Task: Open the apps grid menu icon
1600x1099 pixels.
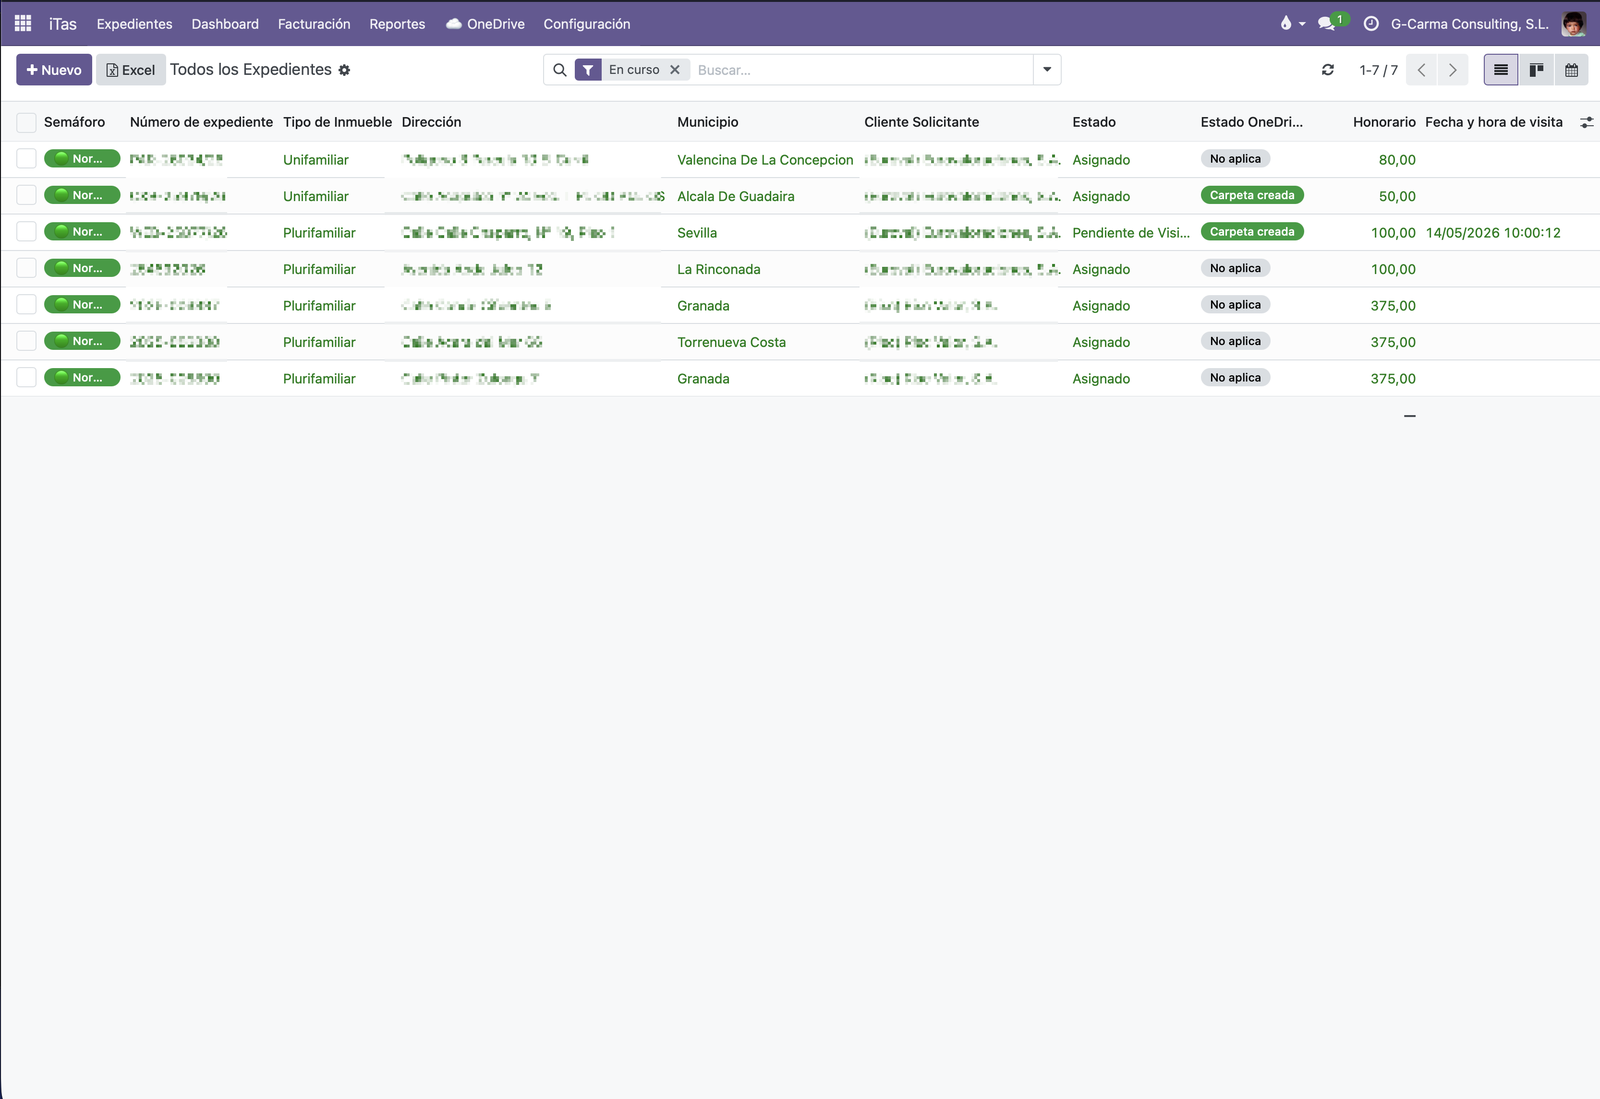Action: [23, 23]
